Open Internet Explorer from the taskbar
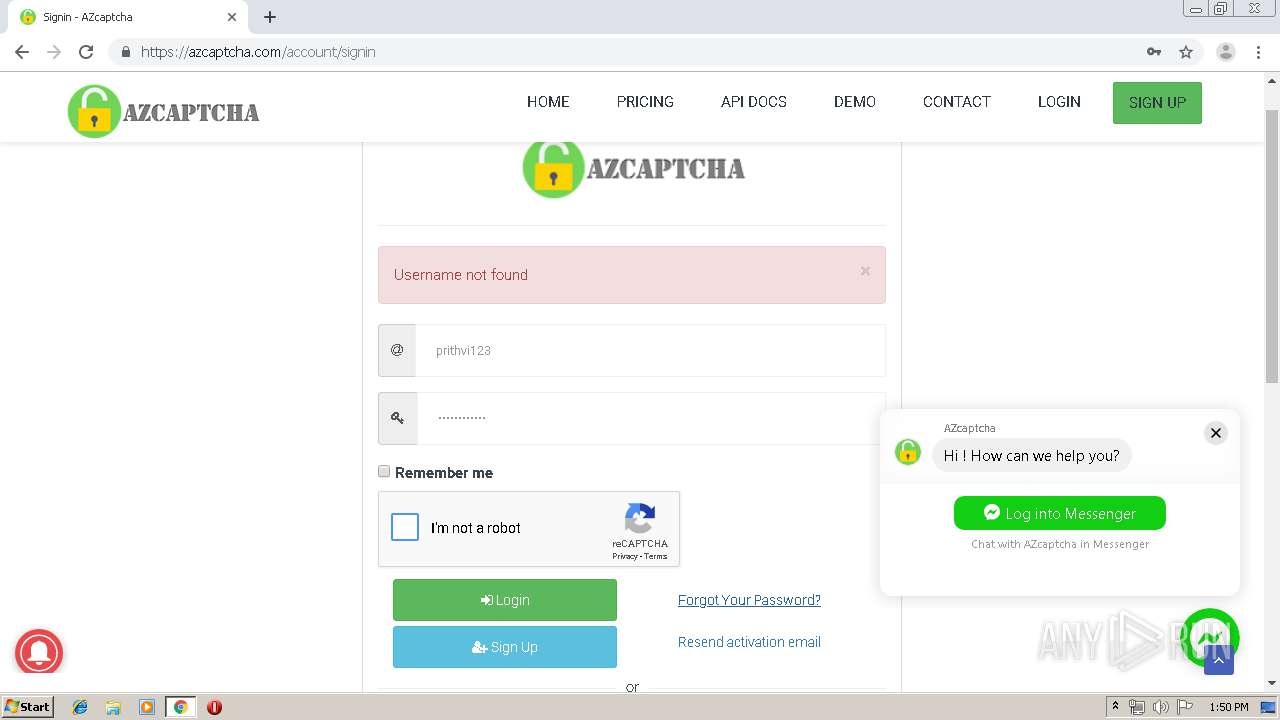The width and height of the screenshot is (1280, 720). pos(80,707)
